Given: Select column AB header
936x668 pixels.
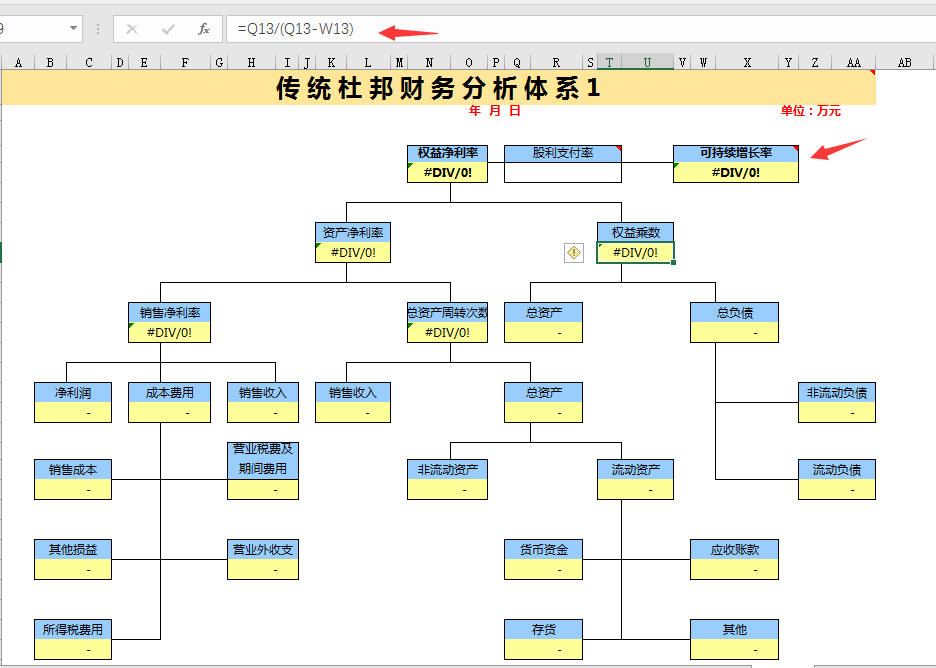Looking at the screenshot, I should point(904,62).
